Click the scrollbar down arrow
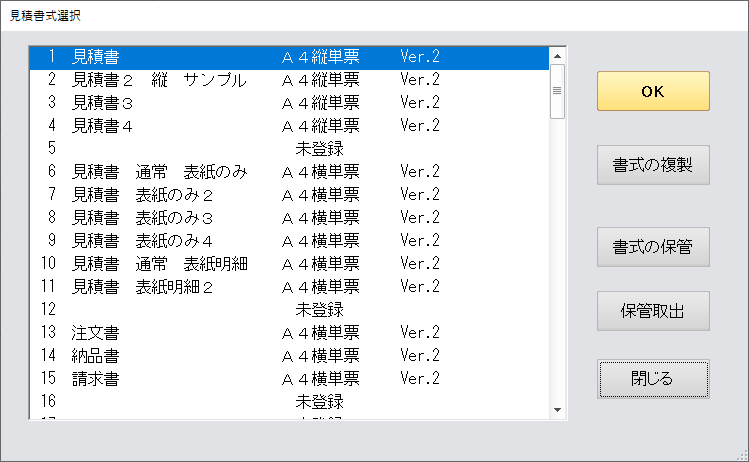The height and width of the screenshot is (462, 749). (x=558, y=409)
